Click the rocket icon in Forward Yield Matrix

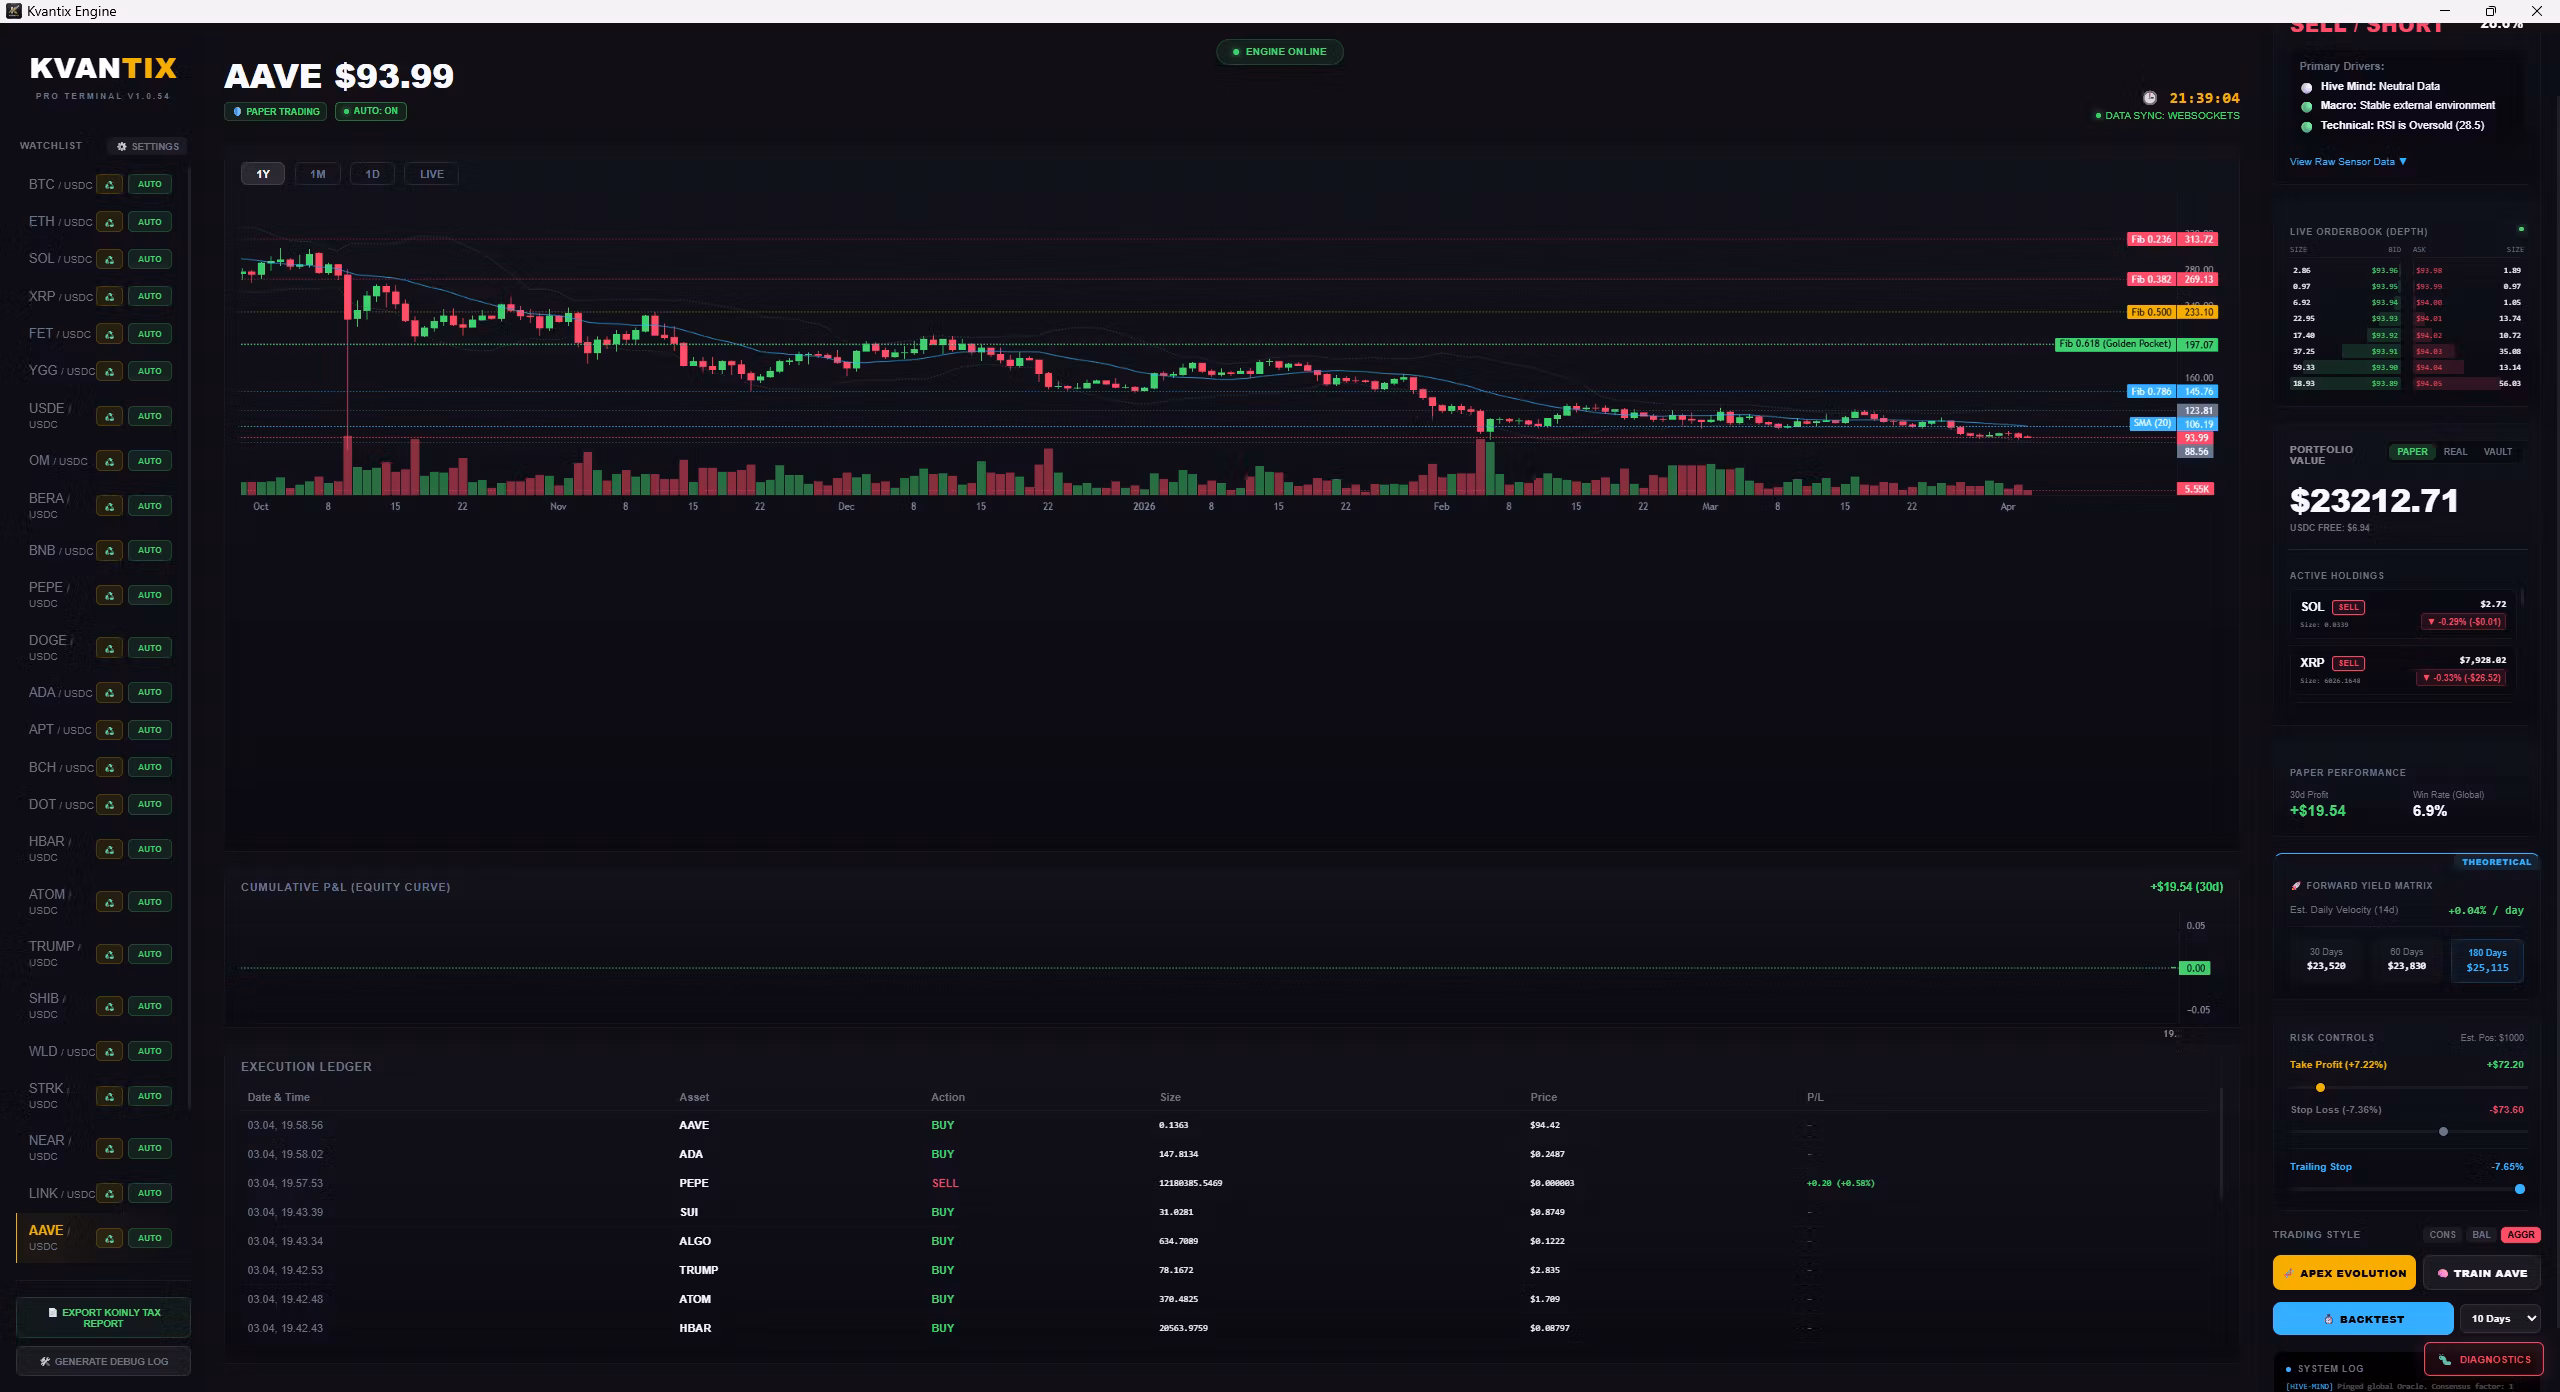click(2295, 886)
